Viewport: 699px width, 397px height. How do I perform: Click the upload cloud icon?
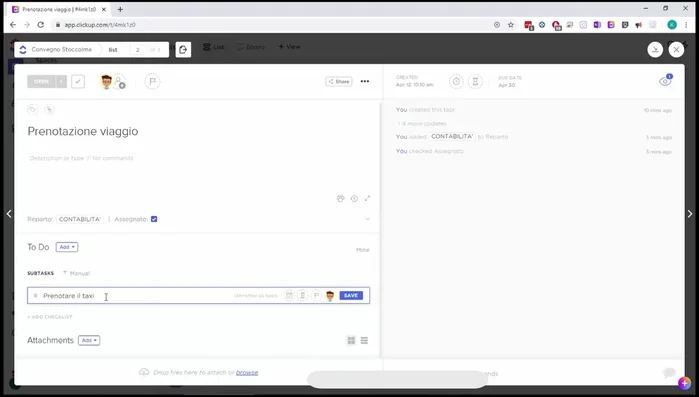(x=144, y=372)
